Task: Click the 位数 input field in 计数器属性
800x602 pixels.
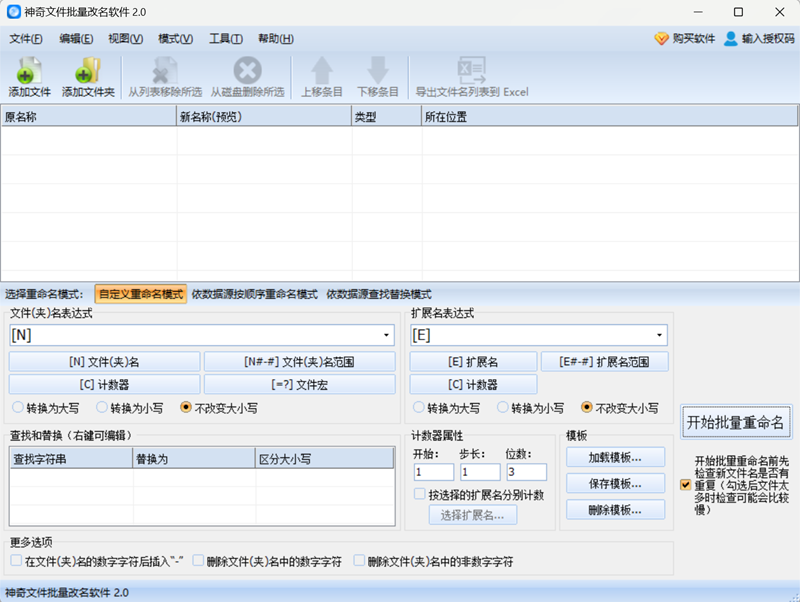Action: pos(526,472)
